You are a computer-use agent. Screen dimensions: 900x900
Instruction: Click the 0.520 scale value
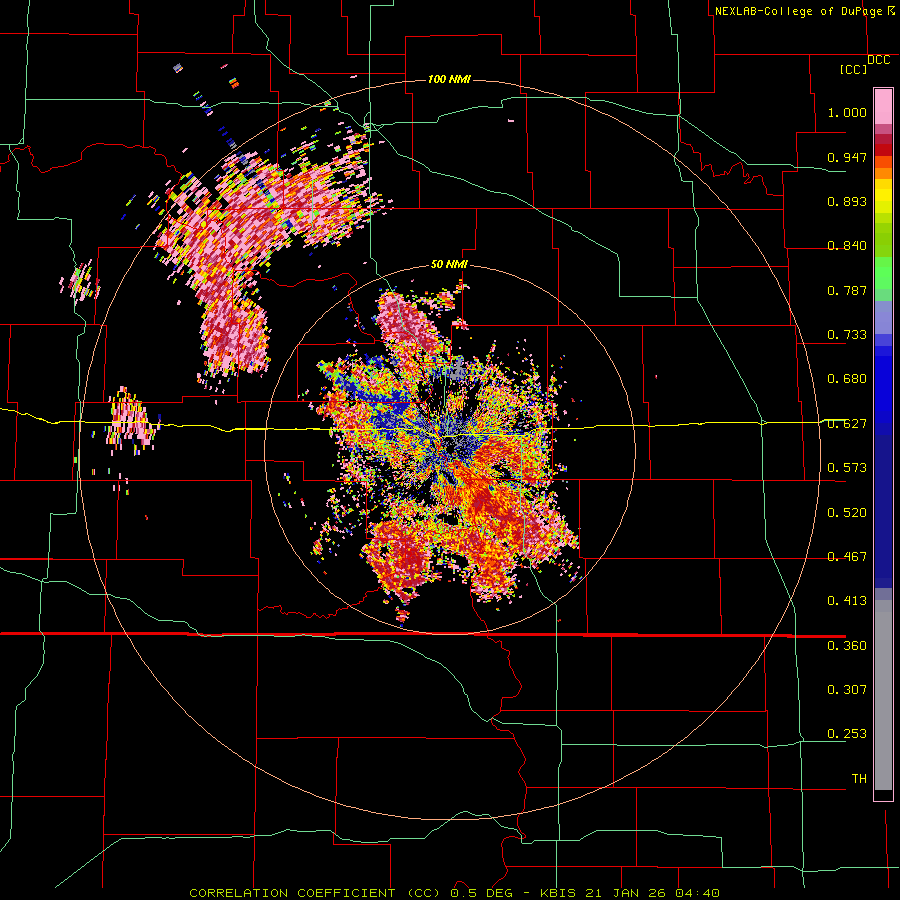847,513
